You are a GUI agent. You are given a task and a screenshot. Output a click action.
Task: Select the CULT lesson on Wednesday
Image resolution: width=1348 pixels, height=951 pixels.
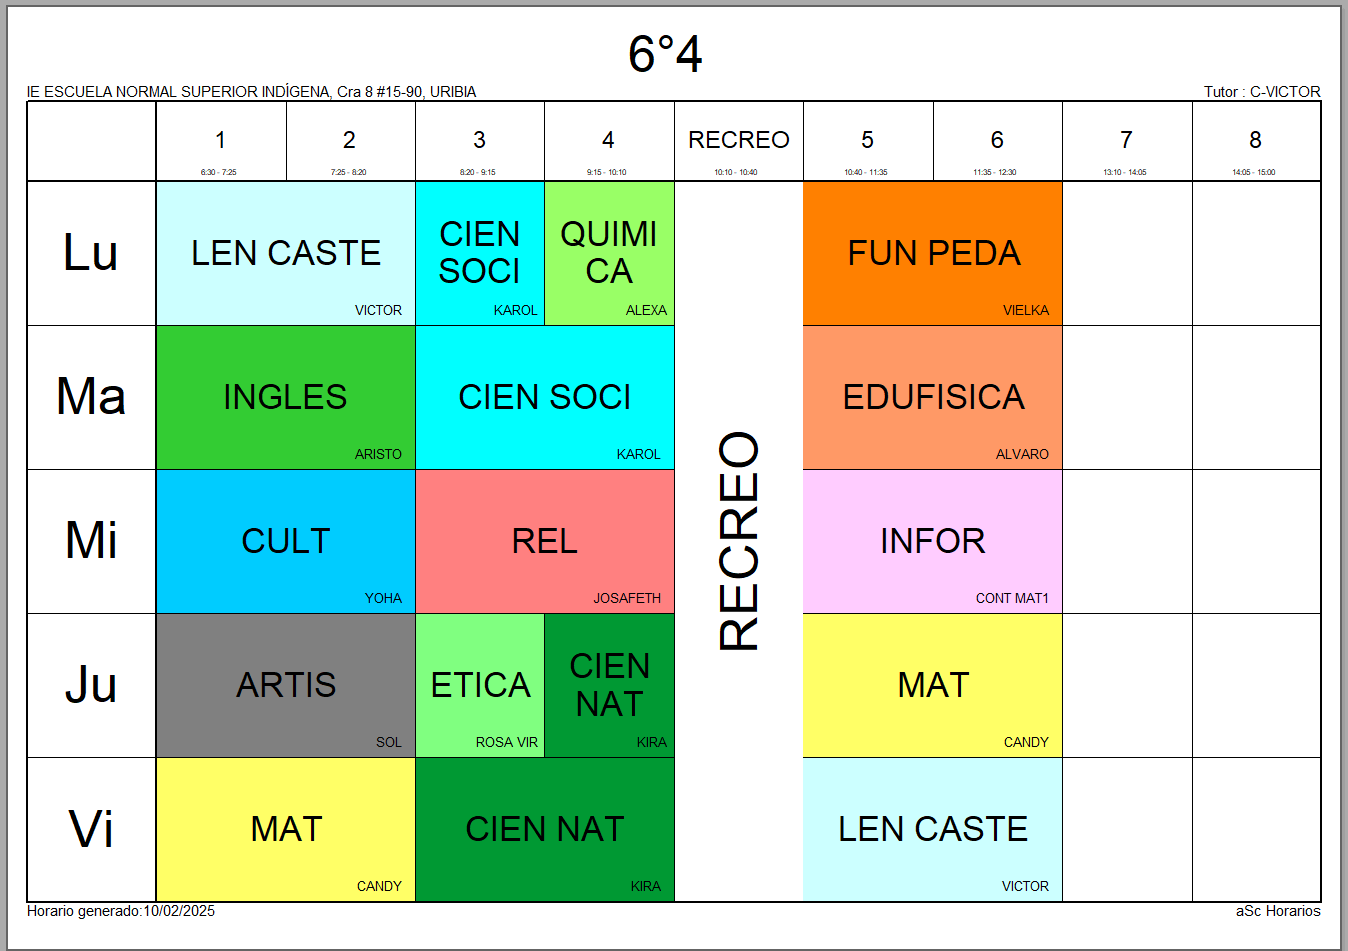point(285,541)
